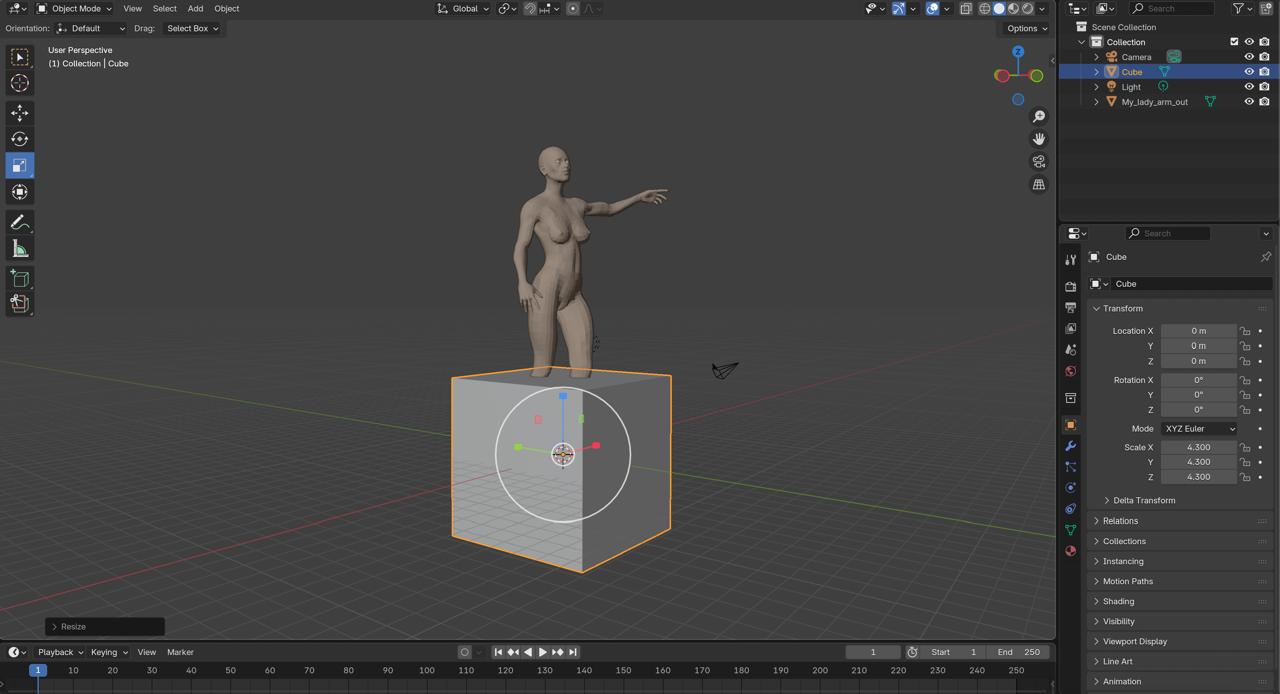Open the Modifiers properties tab
This screenshot has width=1280, height=694.
tap(1071, 446)
